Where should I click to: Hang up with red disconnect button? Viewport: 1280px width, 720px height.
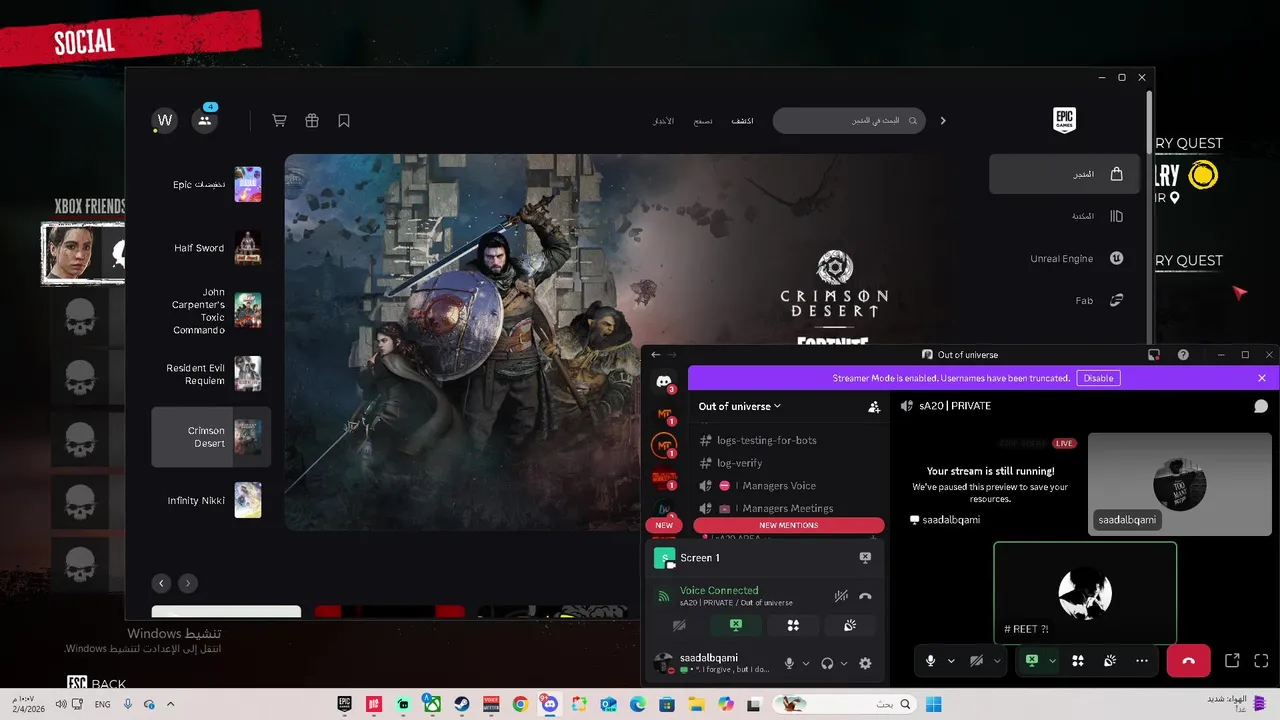tap(1188, 661)
